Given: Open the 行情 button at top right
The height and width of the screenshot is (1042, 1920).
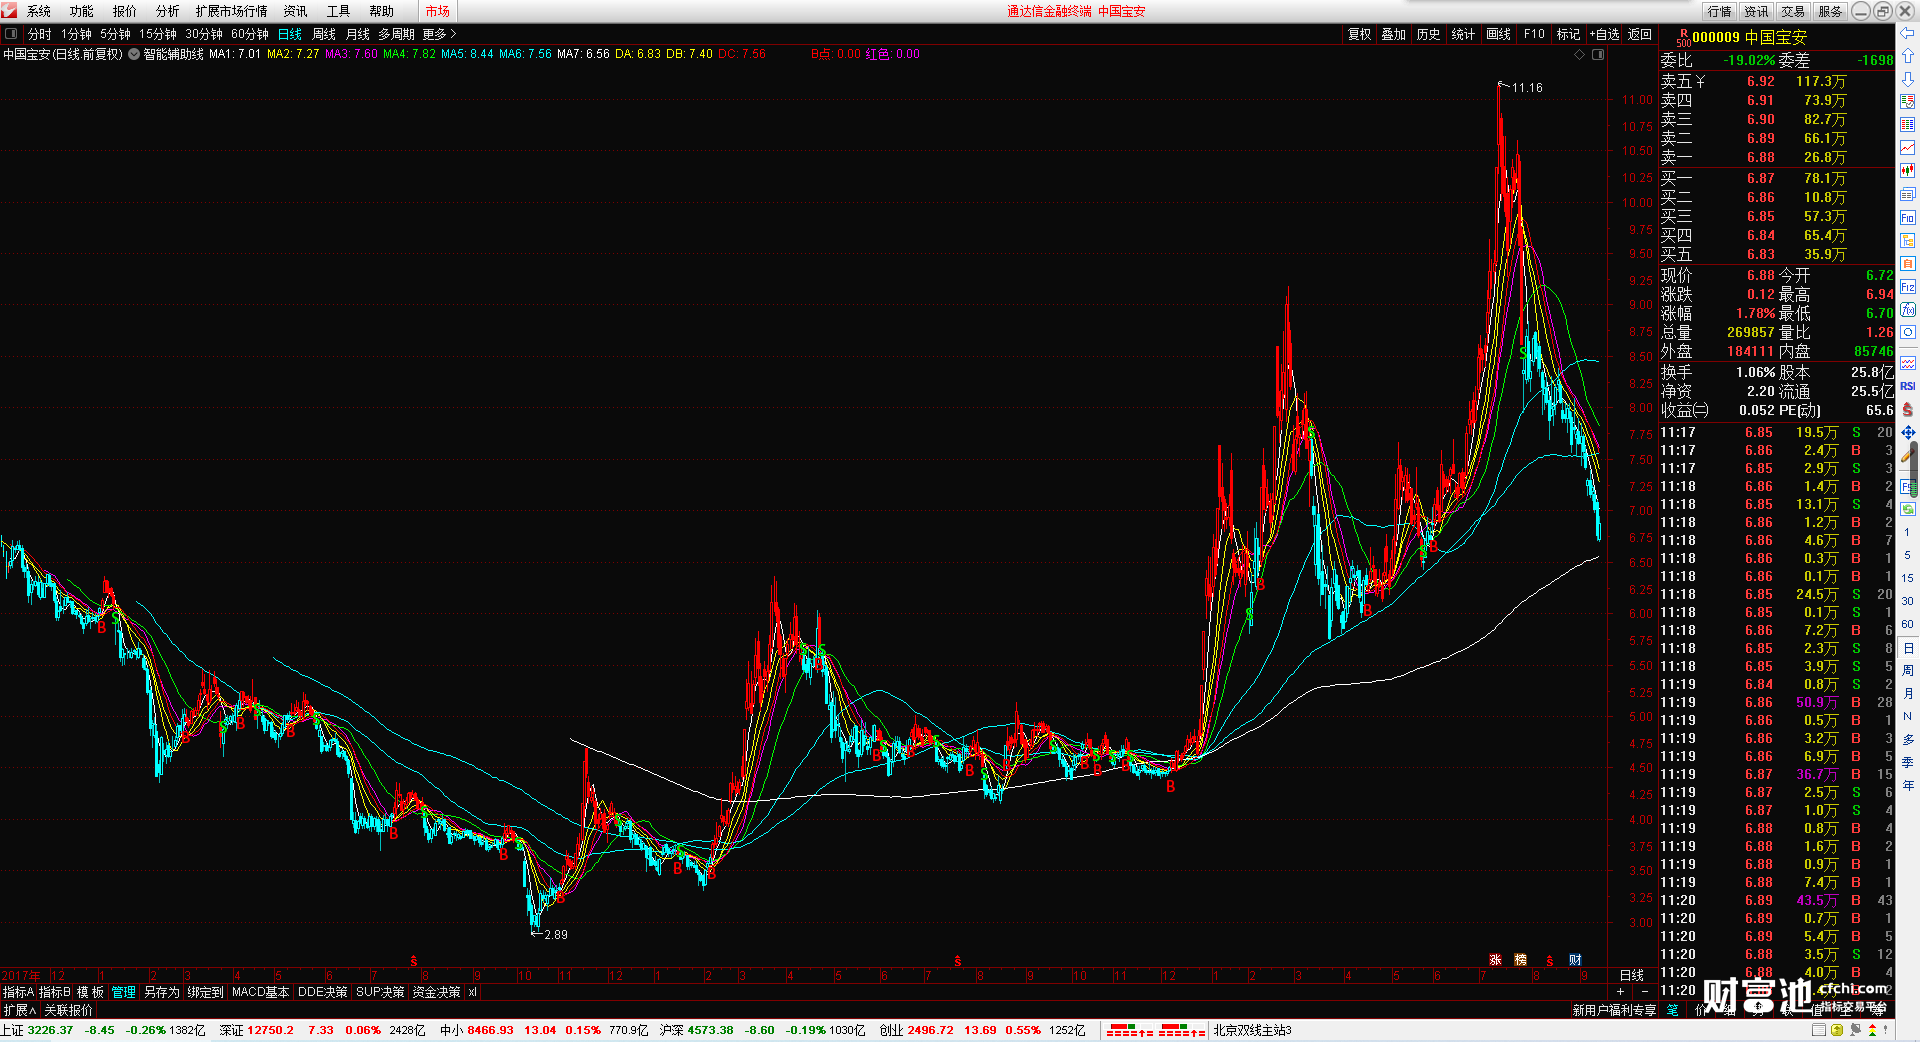Looking at the screenshot, I should [x=1720, y=11].
